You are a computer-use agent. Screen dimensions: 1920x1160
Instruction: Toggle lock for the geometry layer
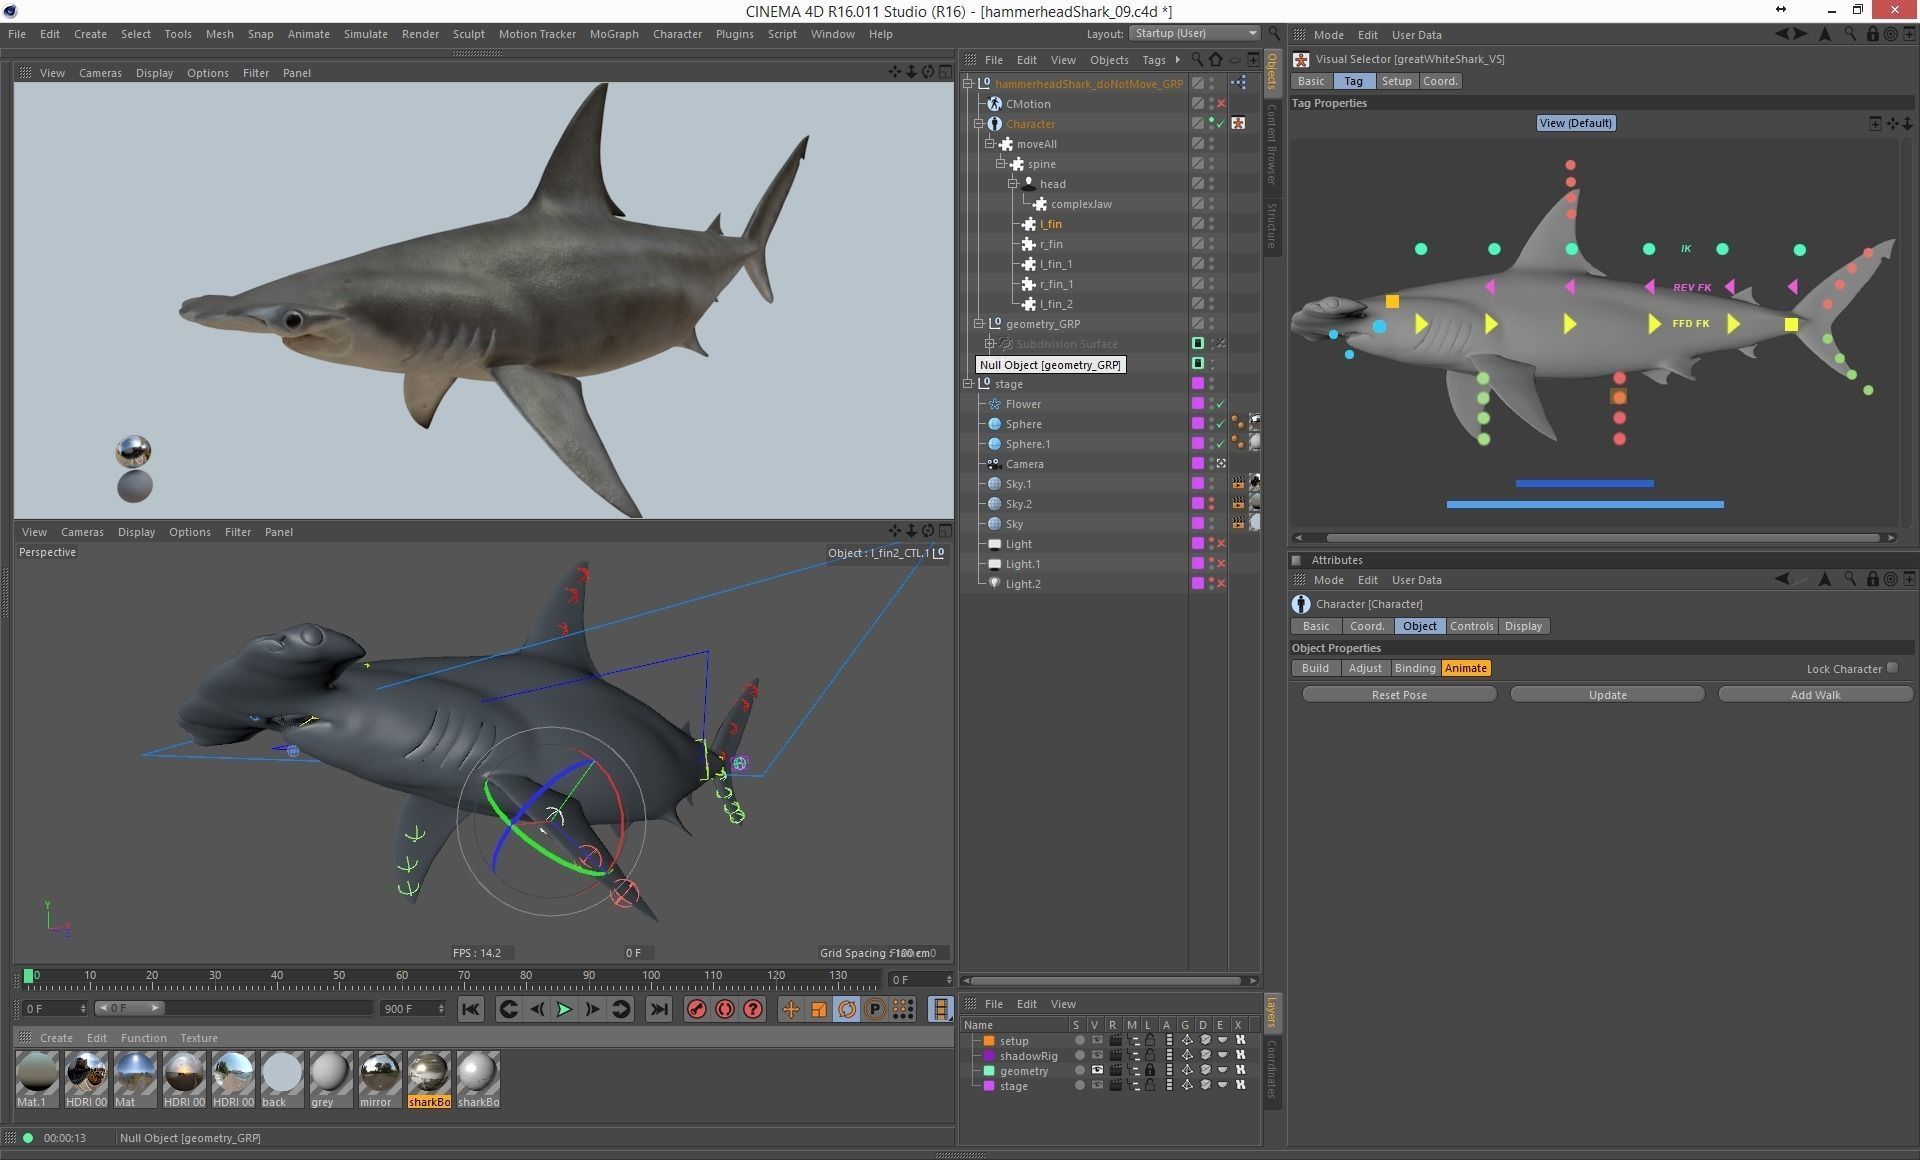tap(1150, 1070)
